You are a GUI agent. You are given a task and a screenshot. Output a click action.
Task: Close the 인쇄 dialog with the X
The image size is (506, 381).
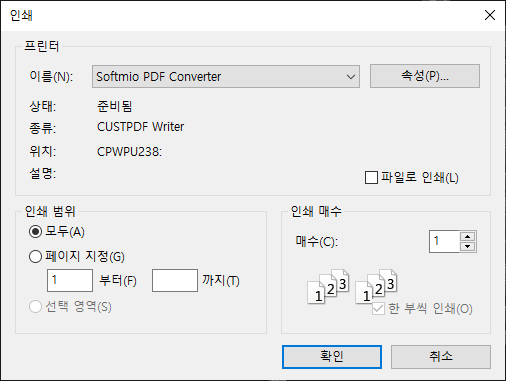(x=490, y=15)
